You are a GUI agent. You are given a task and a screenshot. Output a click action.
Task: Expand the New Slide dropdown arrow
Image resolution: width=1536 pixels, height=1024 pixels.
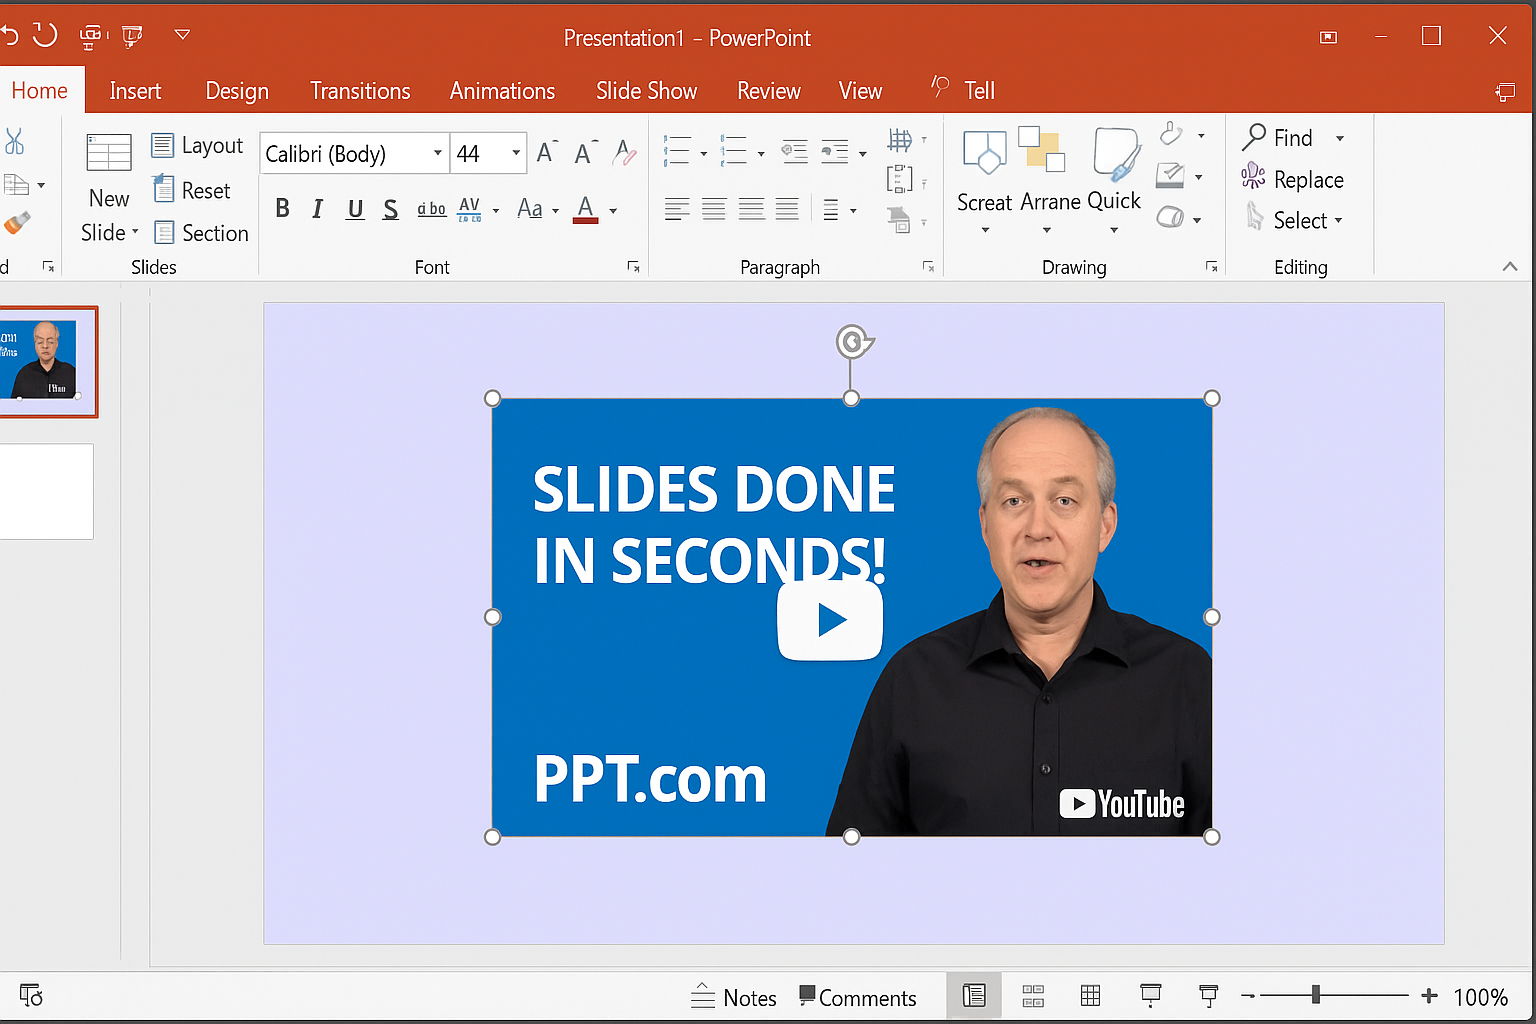135,232
